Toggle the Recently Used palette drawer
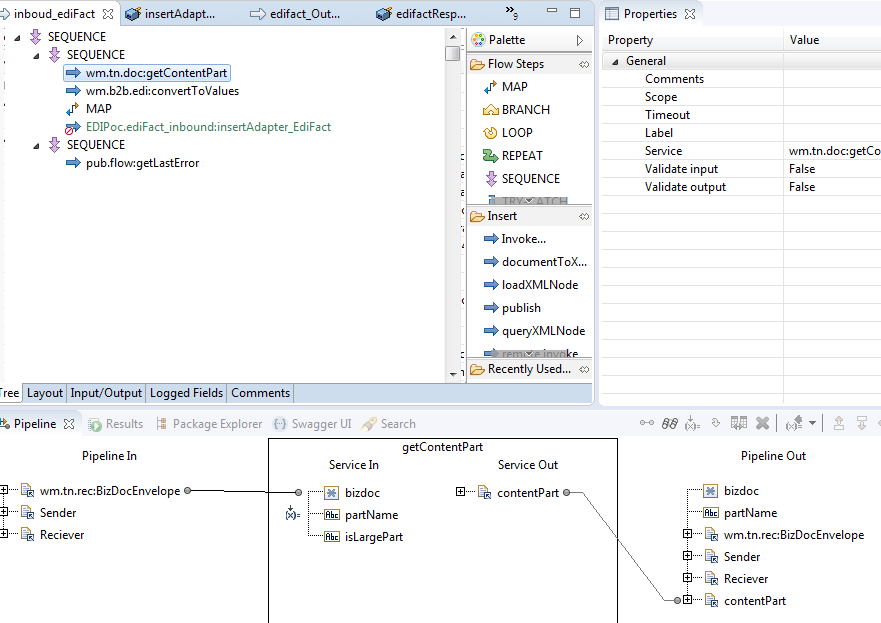This screenshot has width=881, height=623. click(529, 369)
